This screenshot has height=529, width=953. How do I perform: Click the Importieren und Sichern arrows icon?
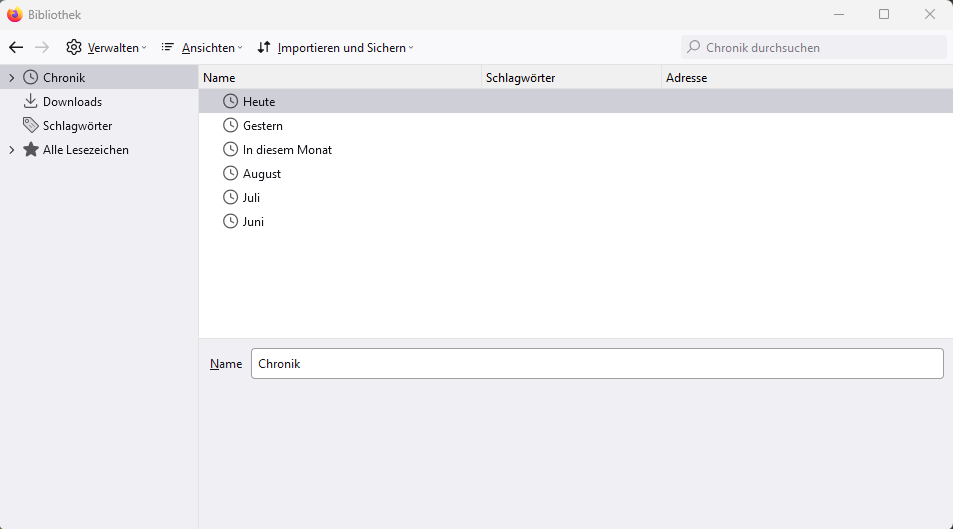264,47
